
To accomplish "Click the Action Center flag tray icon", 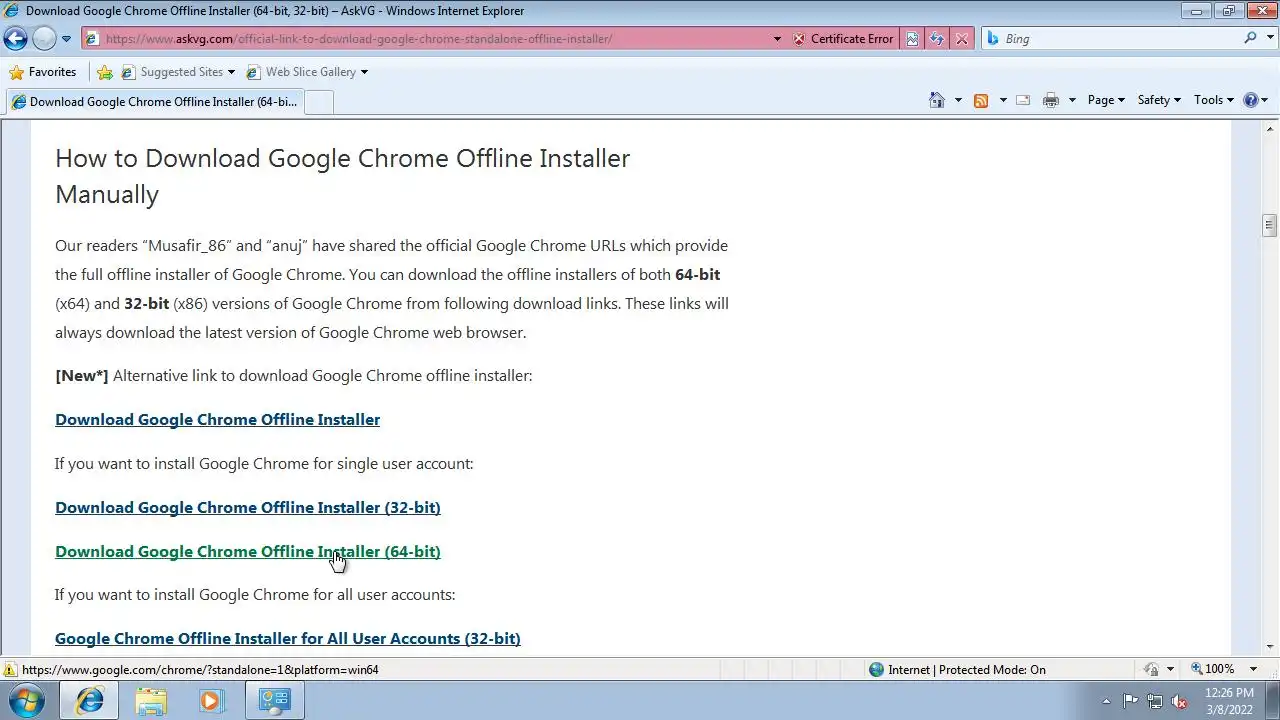I will coord(1130,701).
